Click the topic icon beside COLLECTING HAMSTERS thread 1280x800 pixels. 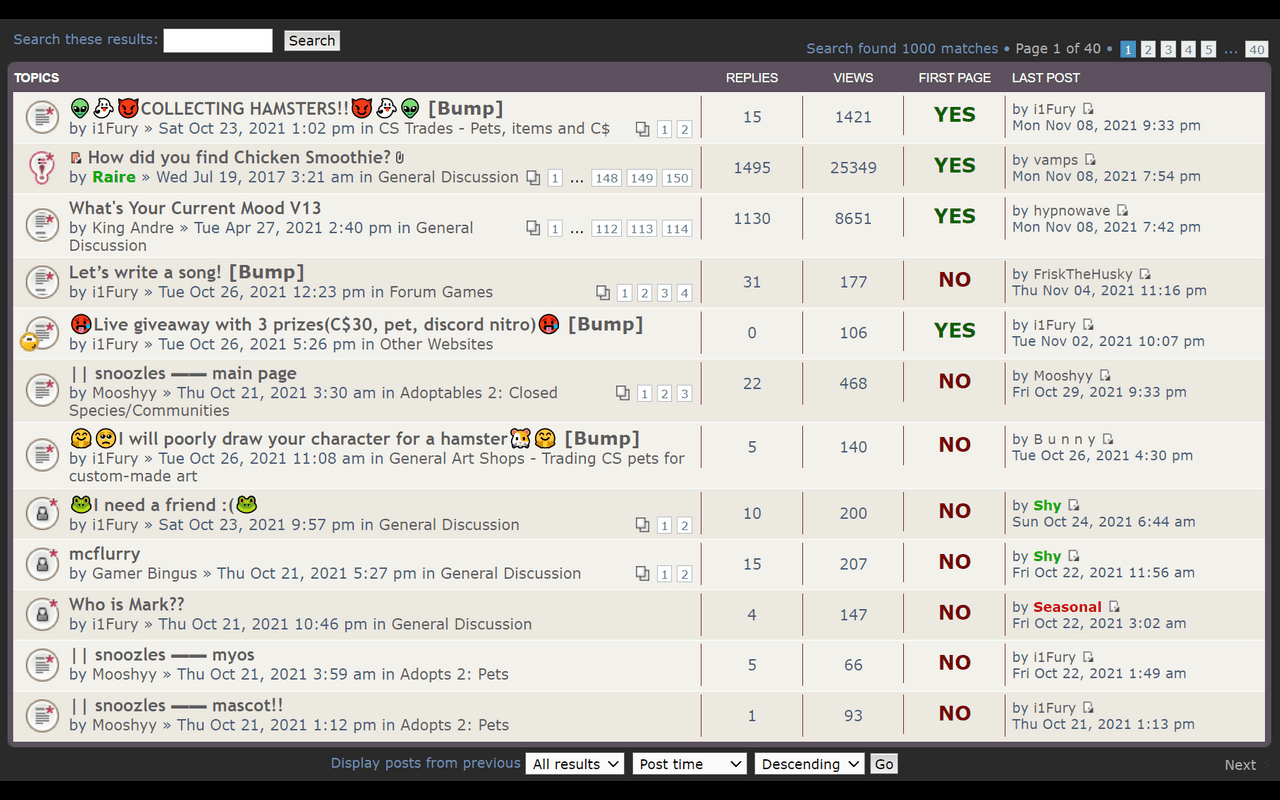(x=41, y=117)
